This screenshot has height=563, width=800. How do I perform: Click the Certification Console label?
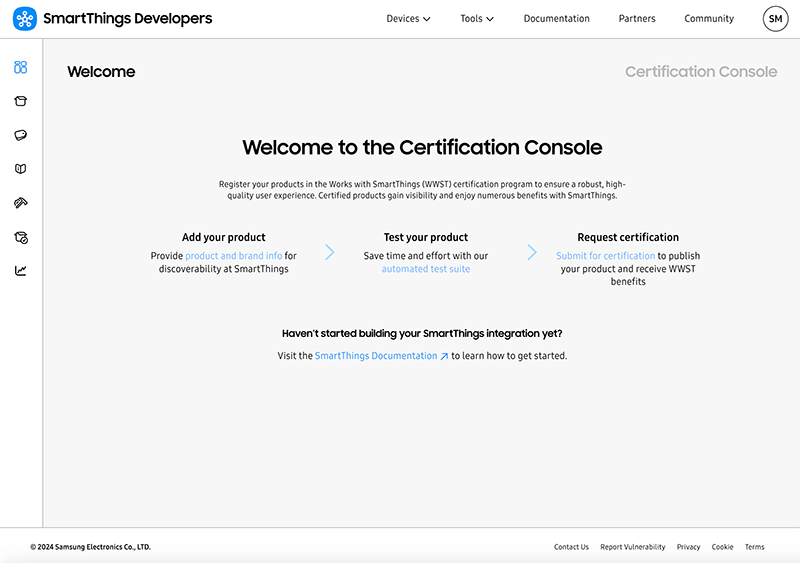point(701,71)
